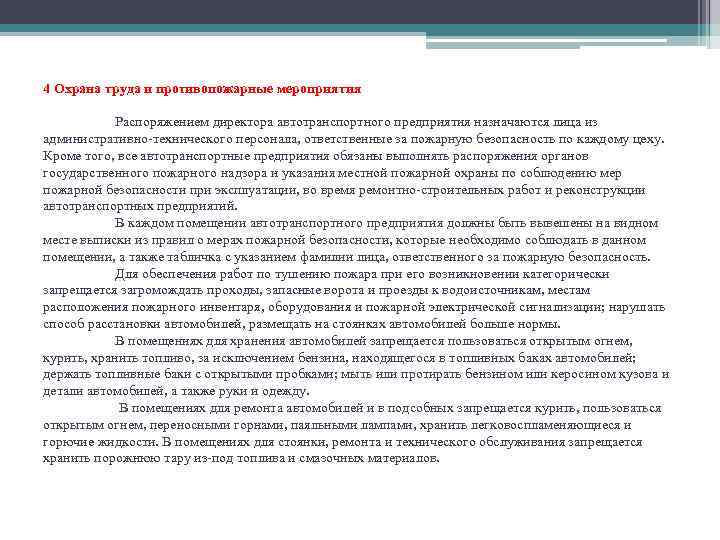Click the words "а также руки и одежду."
The width and height of the screenshot is (720, 540).
click(x=241, y=392)
